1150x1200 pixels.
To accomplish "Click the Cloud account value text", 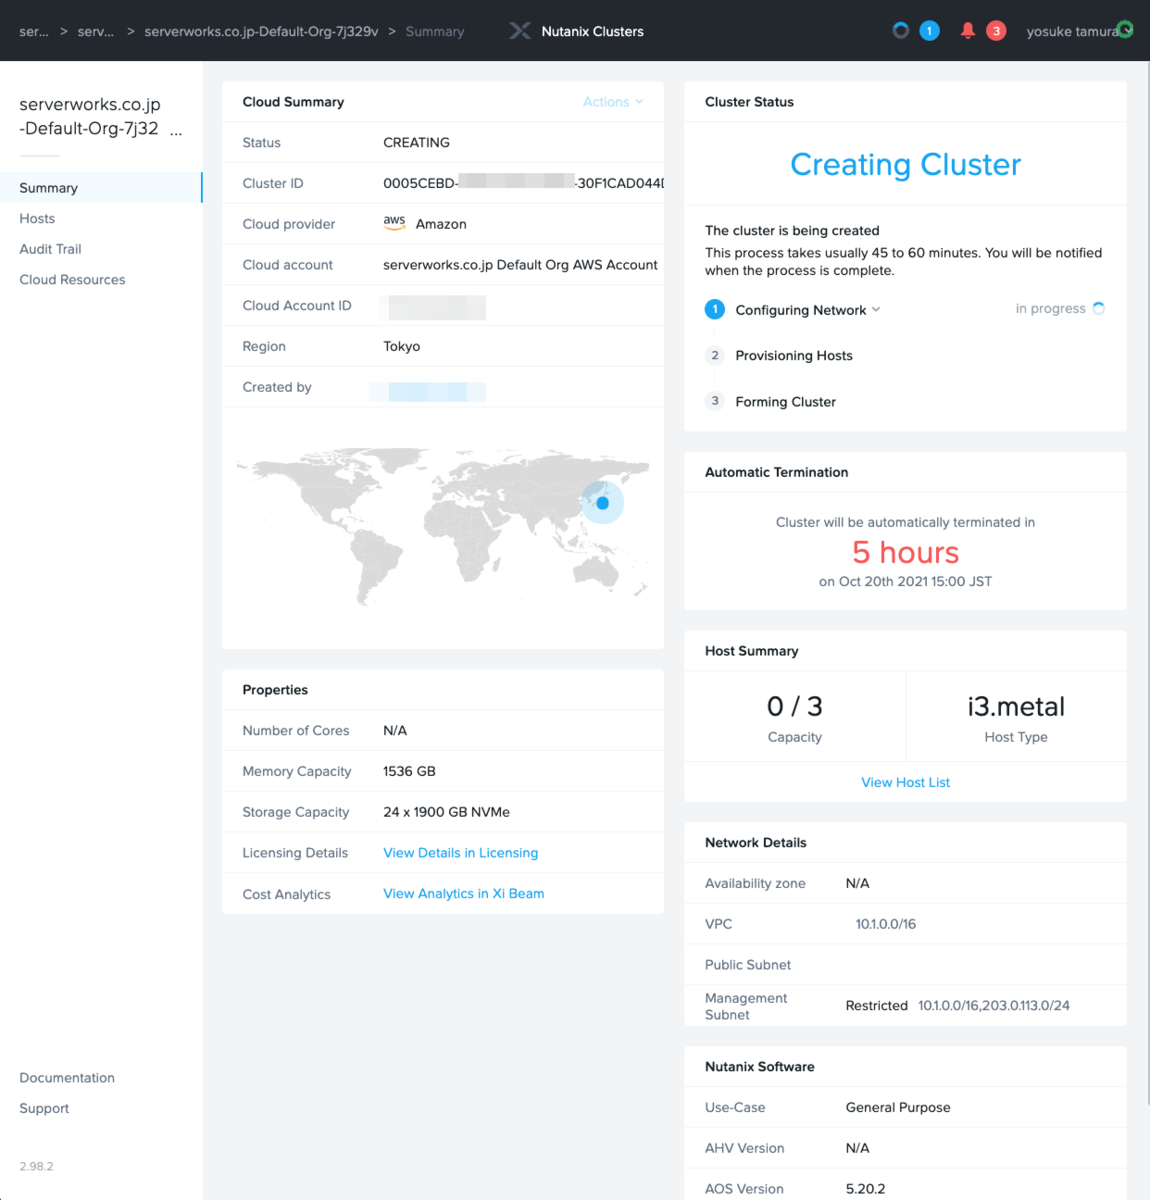I will pos(520,264).
